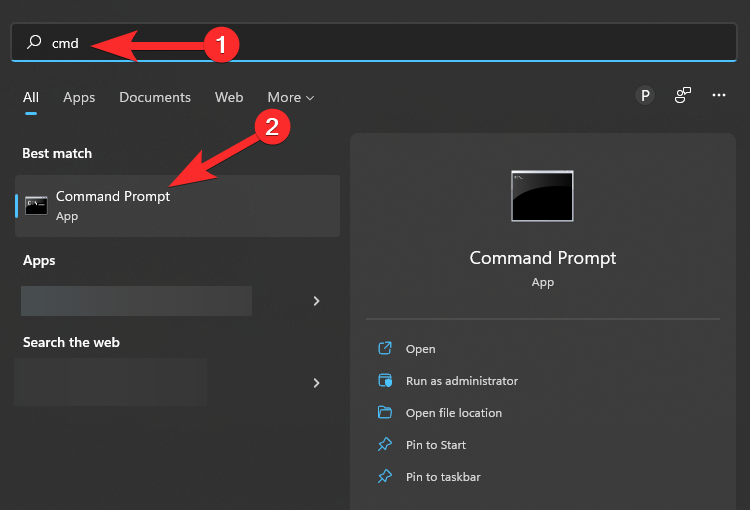Expand the Apps result chevron

(x=316, y=301)
